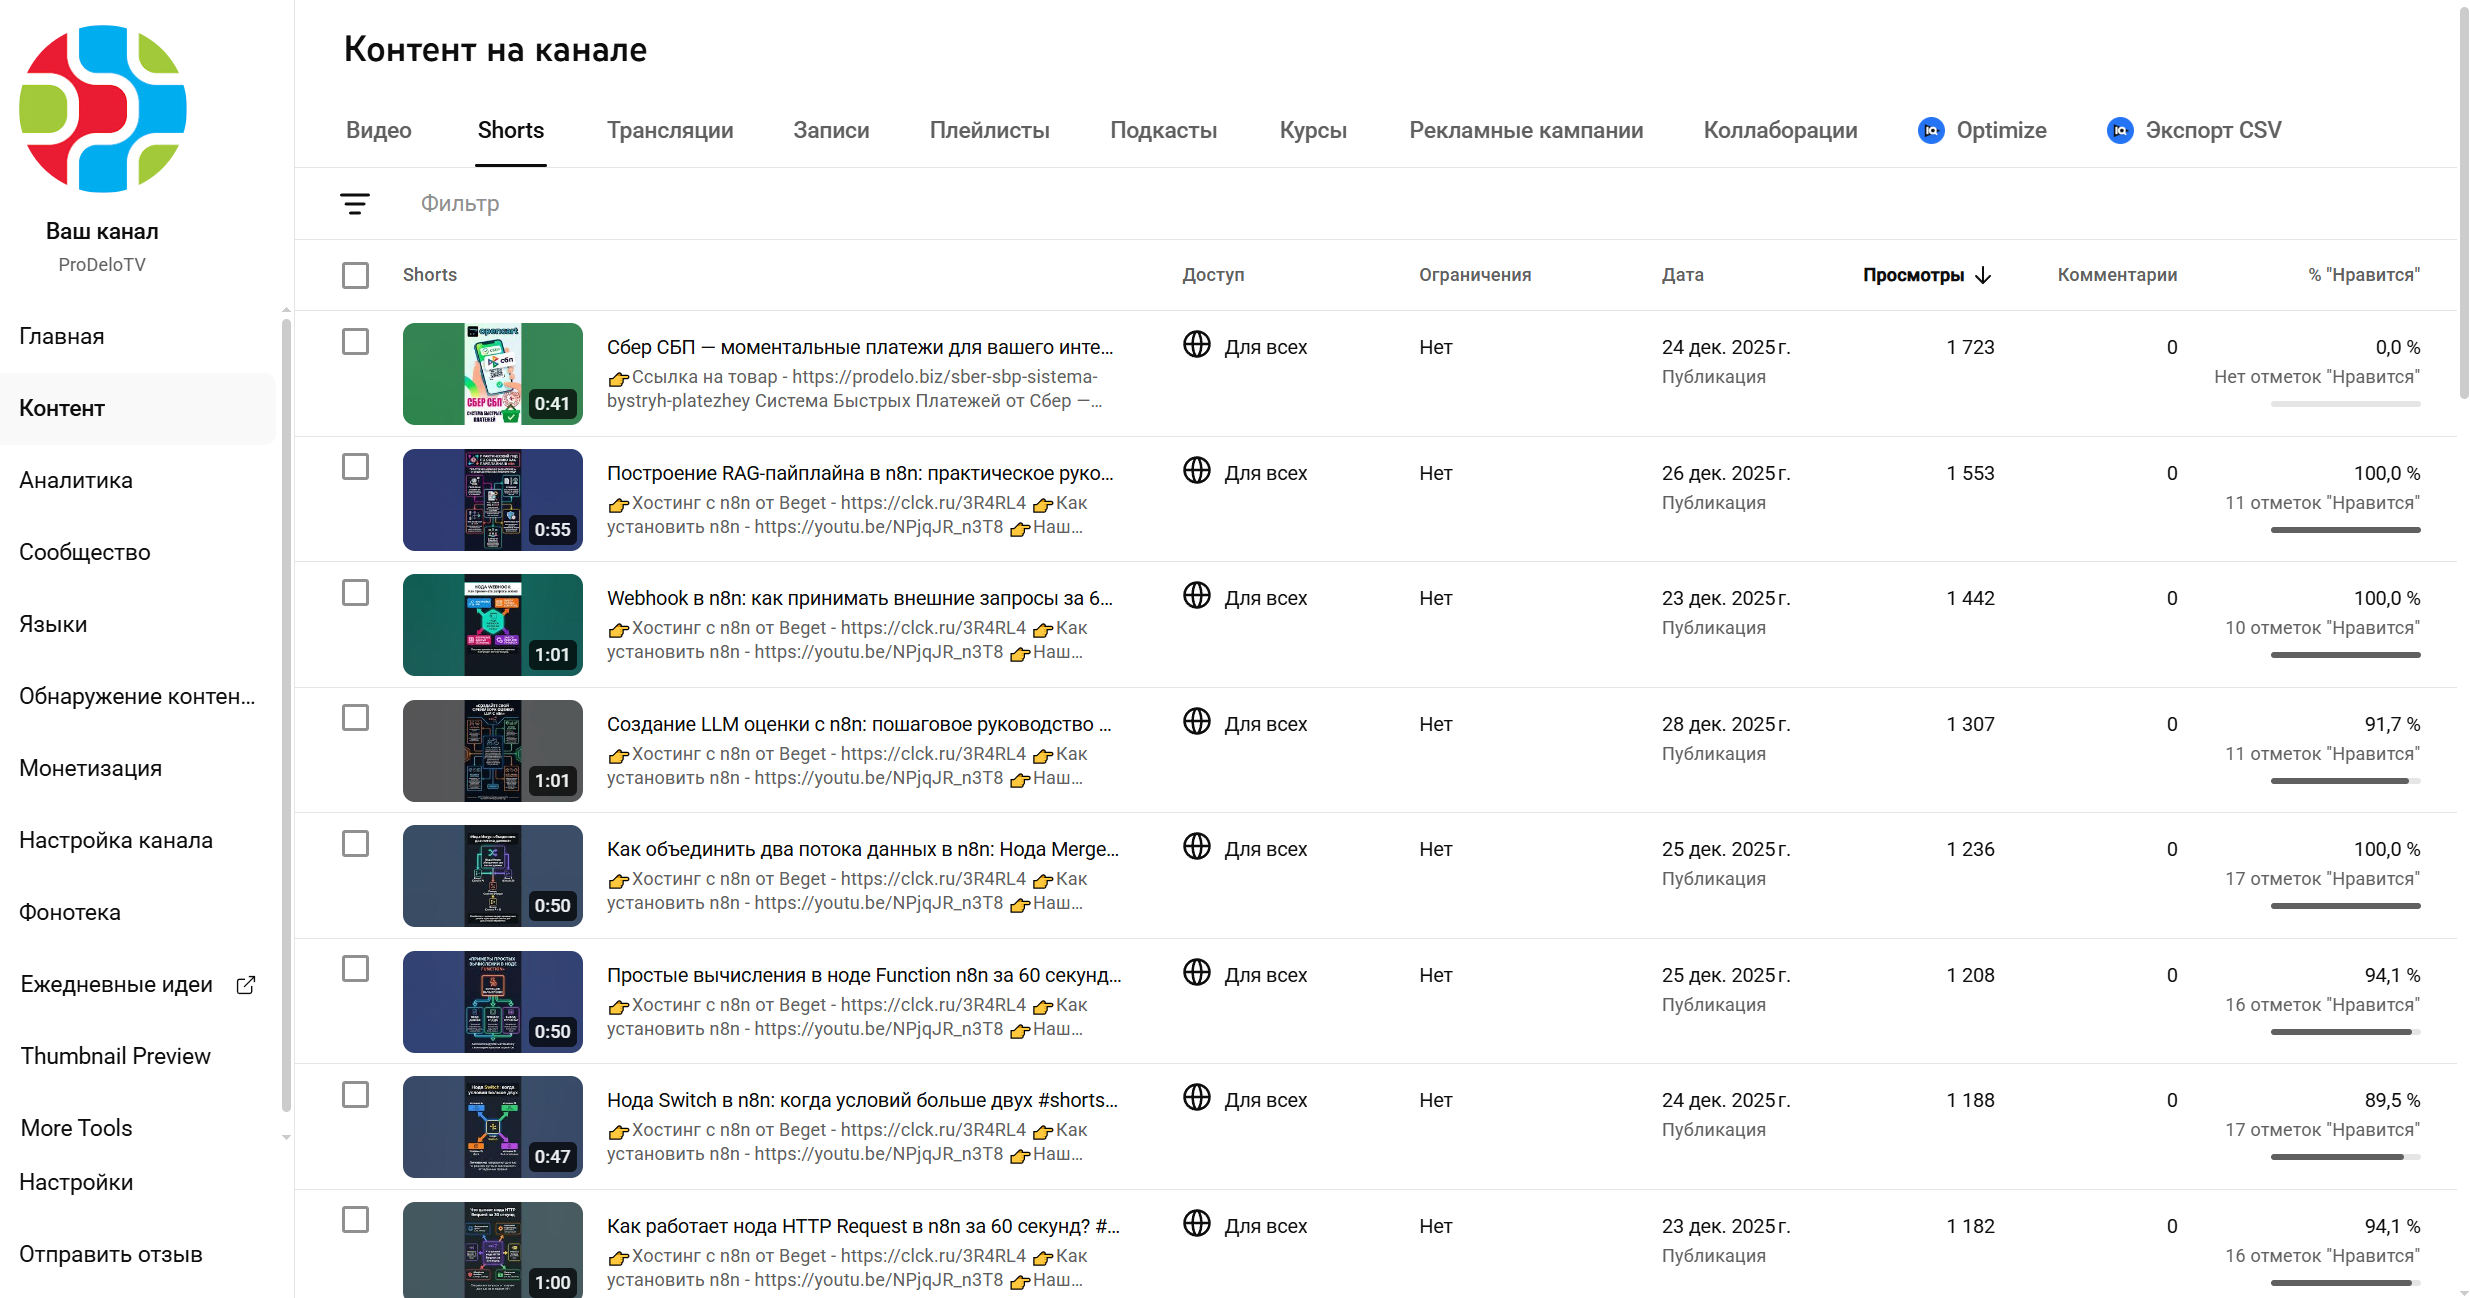Click the Просмотры sort arrow icon
The image size is (2470, 1298).
click(1984, 275)
